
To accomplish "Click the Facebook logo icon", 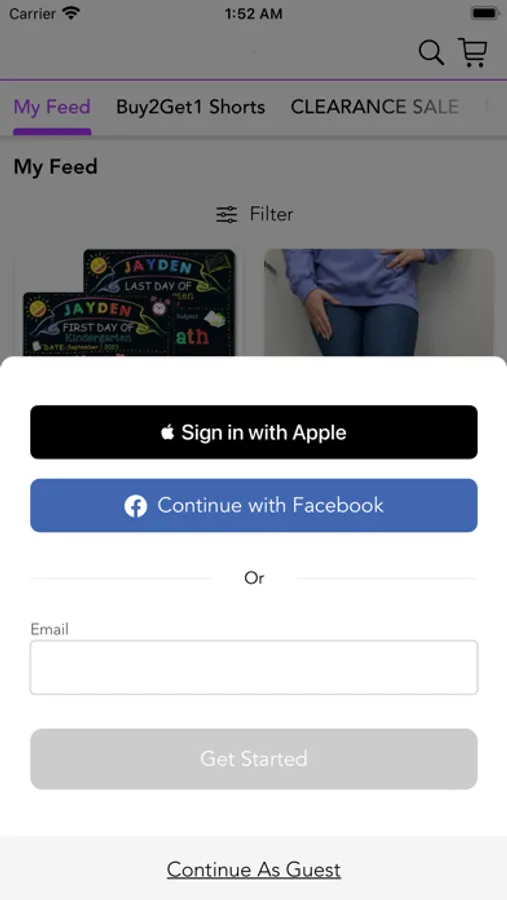I will [136, 506].
